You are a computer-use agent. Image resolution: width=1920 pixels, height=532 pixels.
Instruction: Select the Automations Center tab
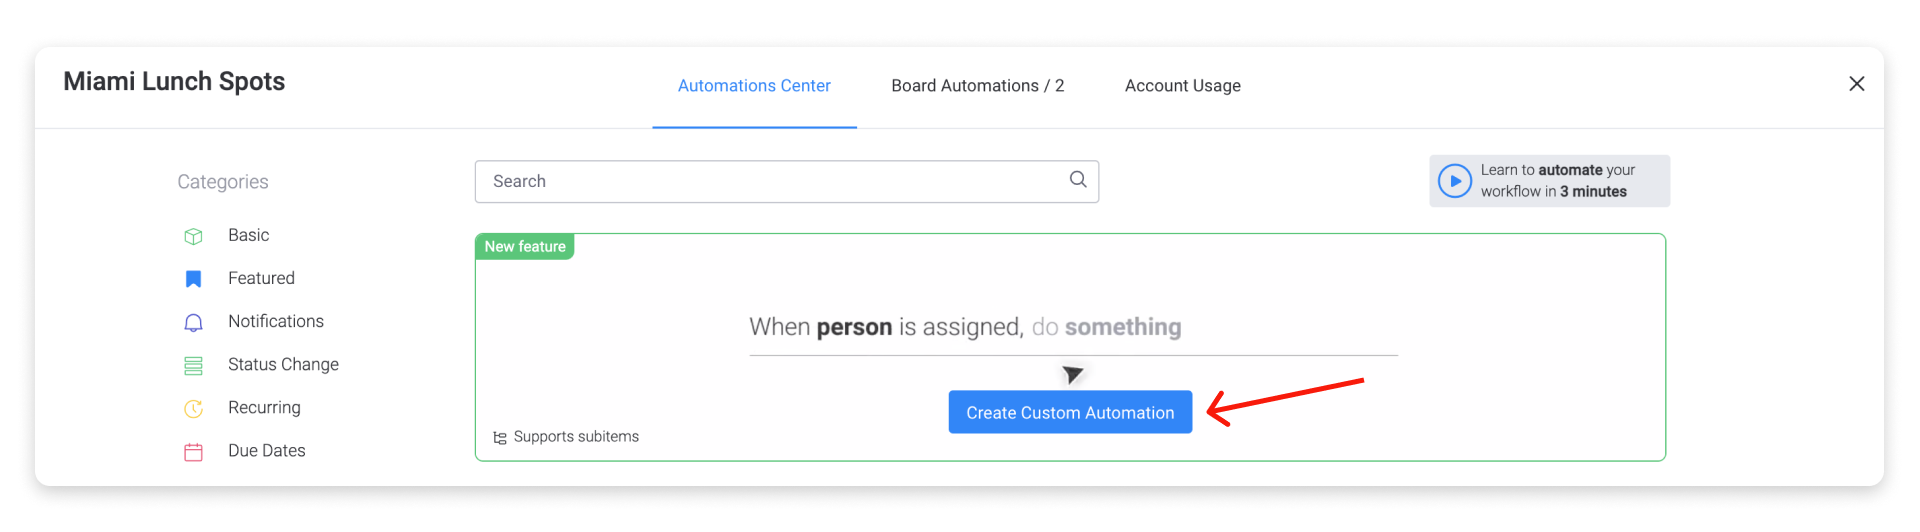click(754, 86)
